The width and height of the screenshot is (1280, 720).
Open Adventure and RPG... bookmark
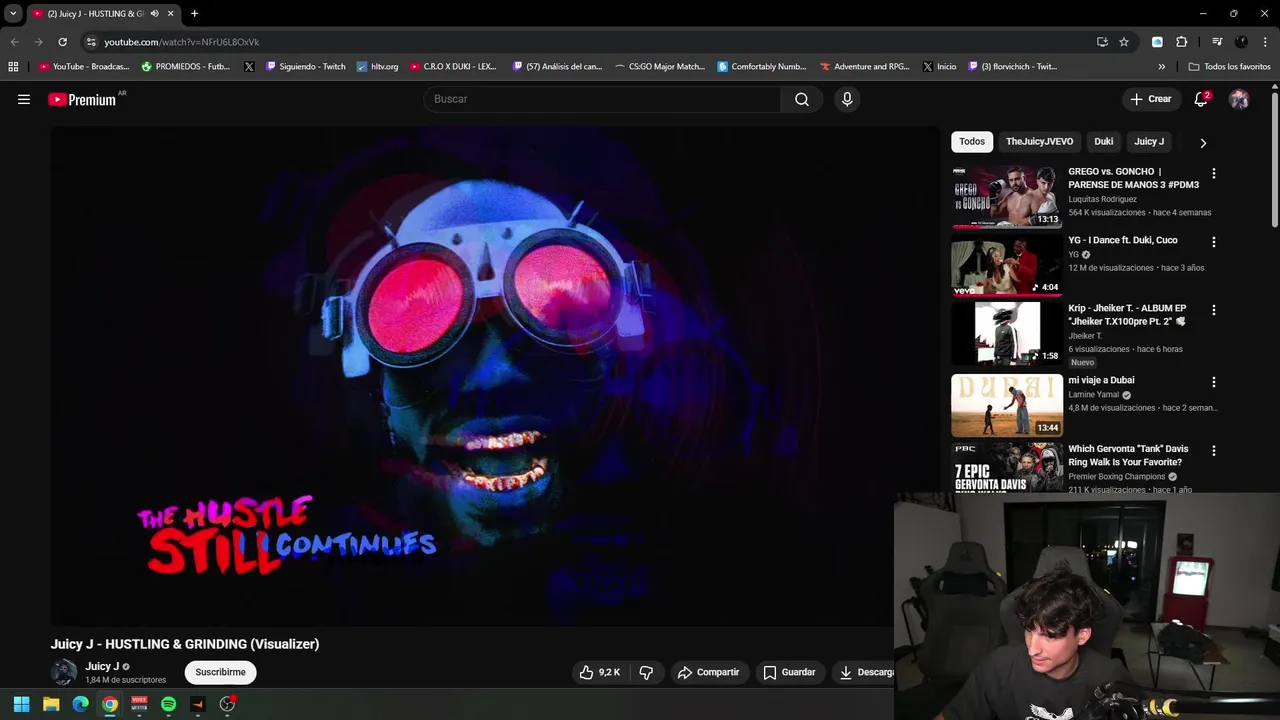[865, 67]
